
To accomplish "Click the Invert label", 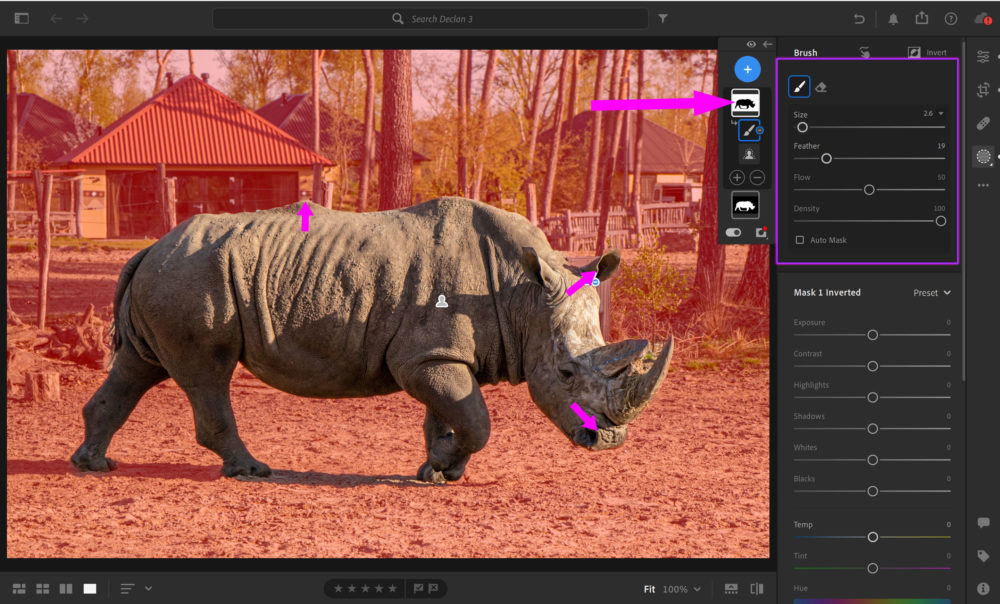I will click(x=936, y=52).
